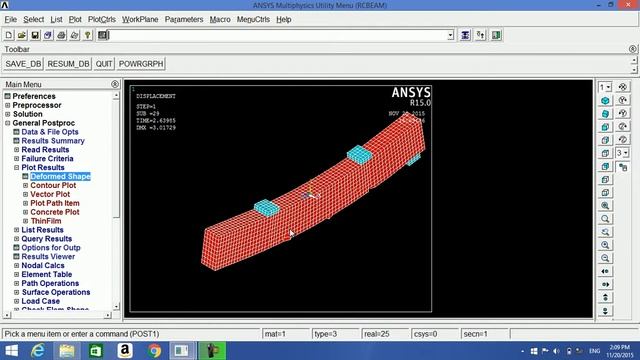Click the command input text field
This screenshot has height=360, width=640.
(x=278, y=35)
